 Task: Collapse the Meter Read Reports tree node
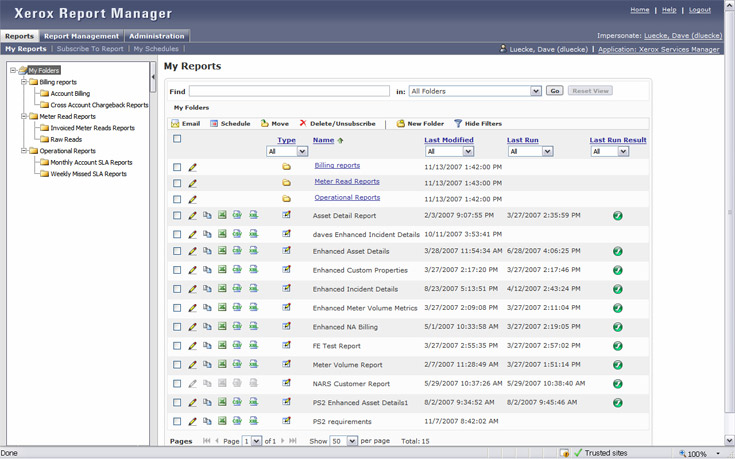pyautogui.click(x=23, y=116)
